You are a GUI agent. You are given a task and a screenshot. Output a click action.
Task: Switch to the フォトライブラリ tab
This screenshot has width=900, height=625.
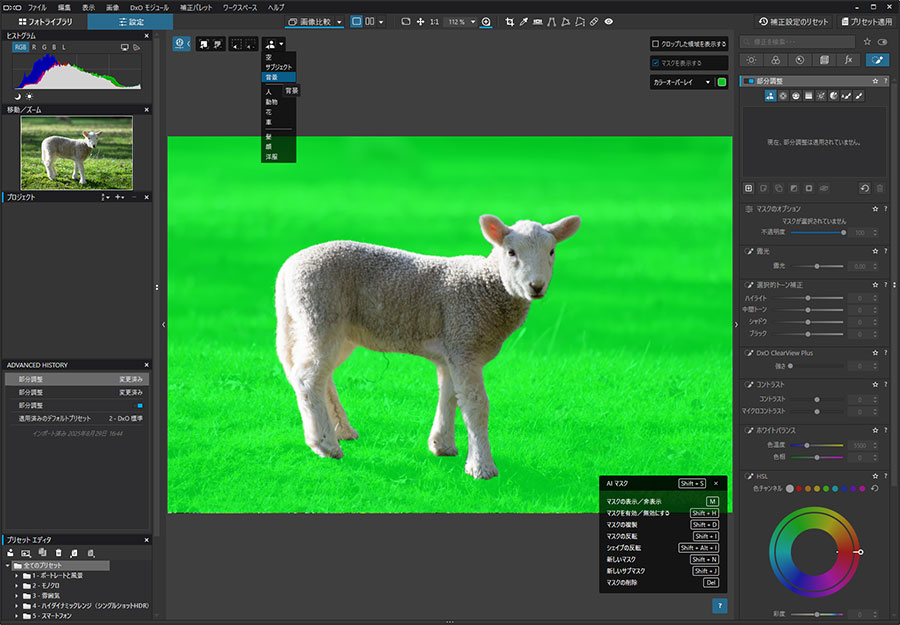[45, 22]
